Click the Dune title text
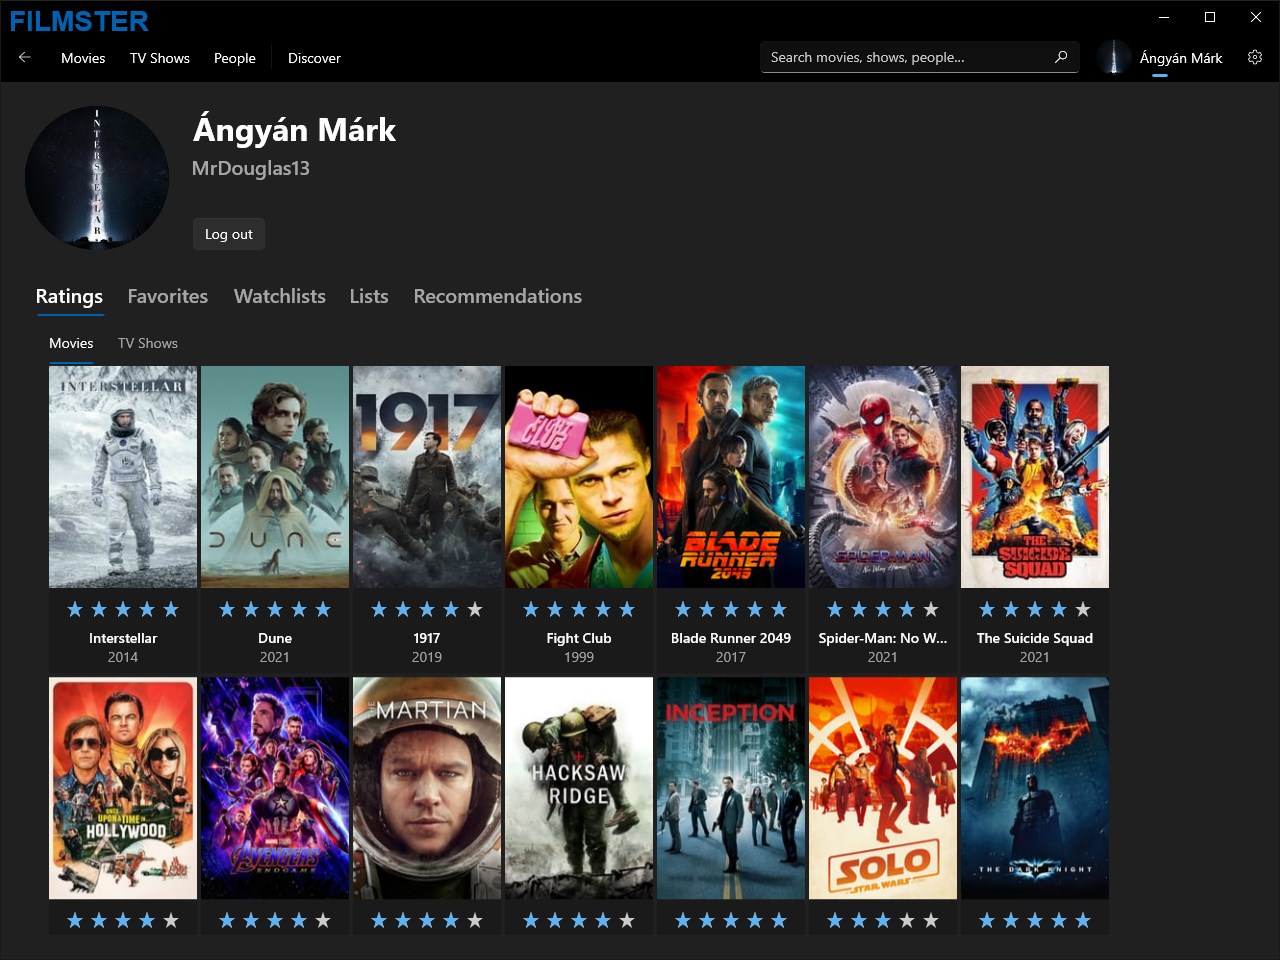The width and height of the screenshot is (1280, 960). [275, 638]
